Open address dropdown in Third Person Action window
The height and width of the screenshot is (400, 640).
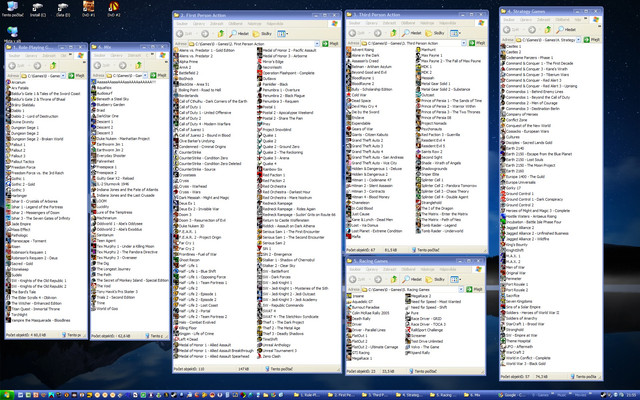pos(464,43)
